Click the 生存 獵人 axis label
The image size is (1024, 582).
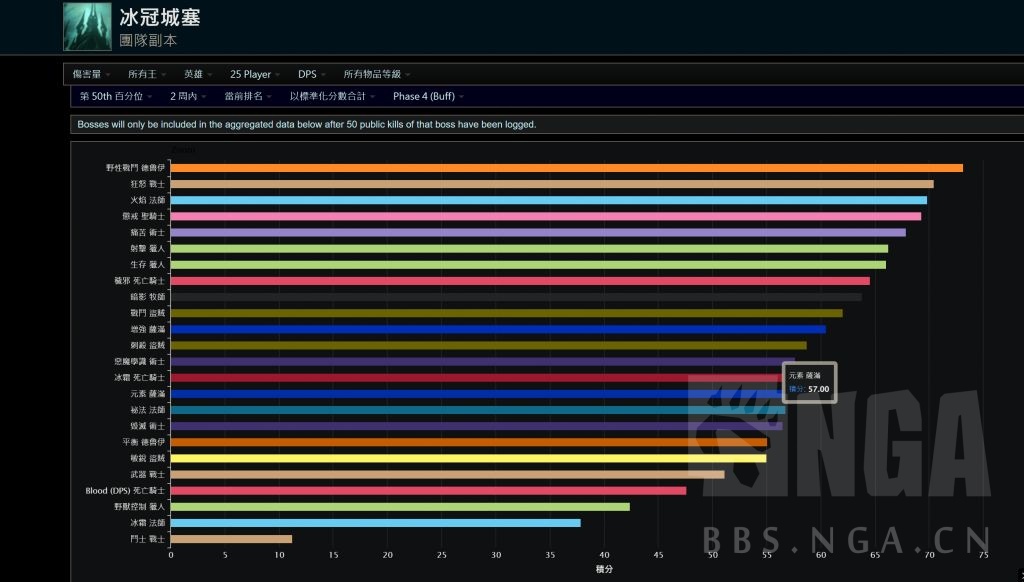(x=148, y=265)
